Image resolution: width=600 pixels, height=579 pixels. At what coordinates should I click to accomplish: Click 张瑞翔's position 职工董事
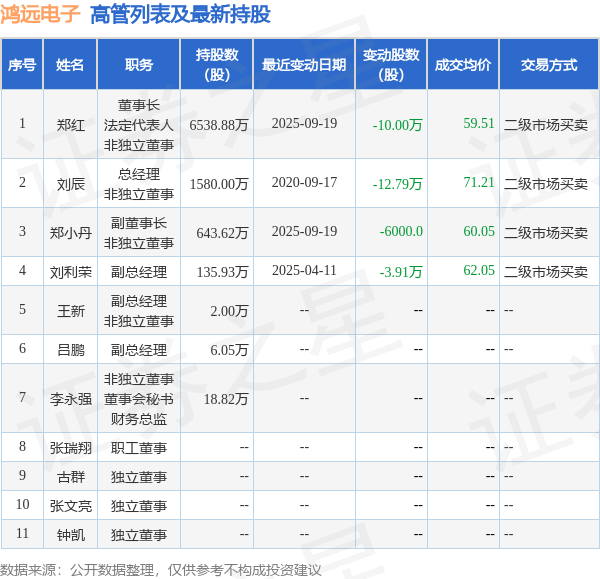[x=139, y=448]
